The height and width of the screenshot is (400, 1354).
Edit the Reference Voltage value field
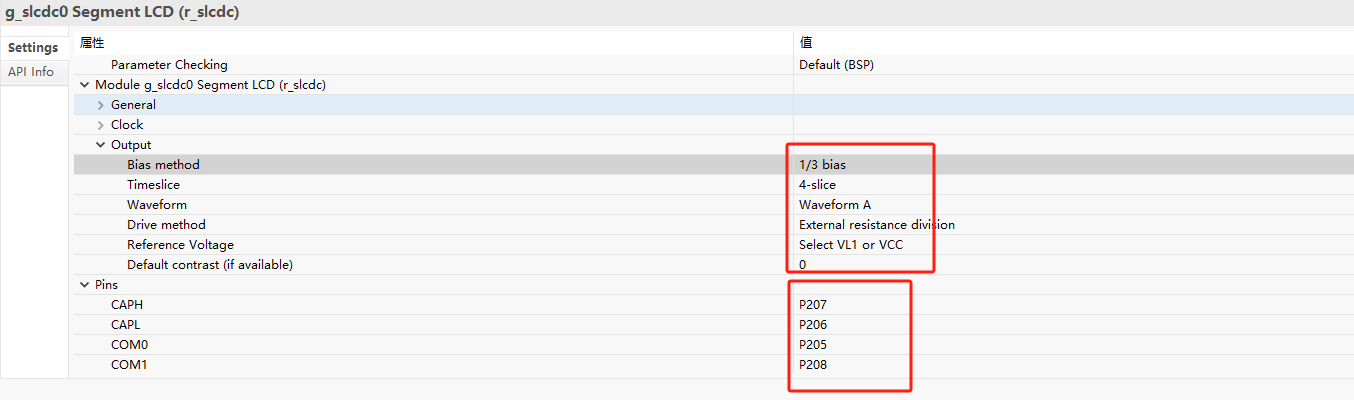click(x=851, y=245)
